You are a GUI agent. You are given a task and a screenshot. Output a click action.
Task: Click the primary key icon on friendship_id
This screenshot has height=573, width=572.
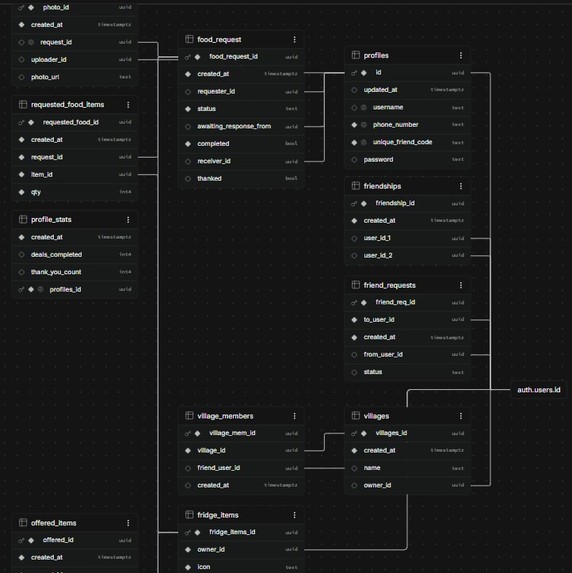[x=354, y=204]
